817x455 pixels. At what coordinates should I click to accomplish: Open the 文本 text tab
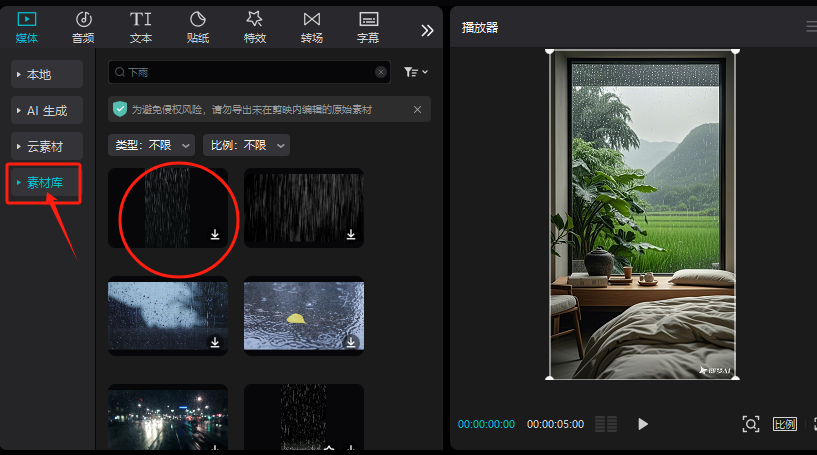[x=141, y=28]
